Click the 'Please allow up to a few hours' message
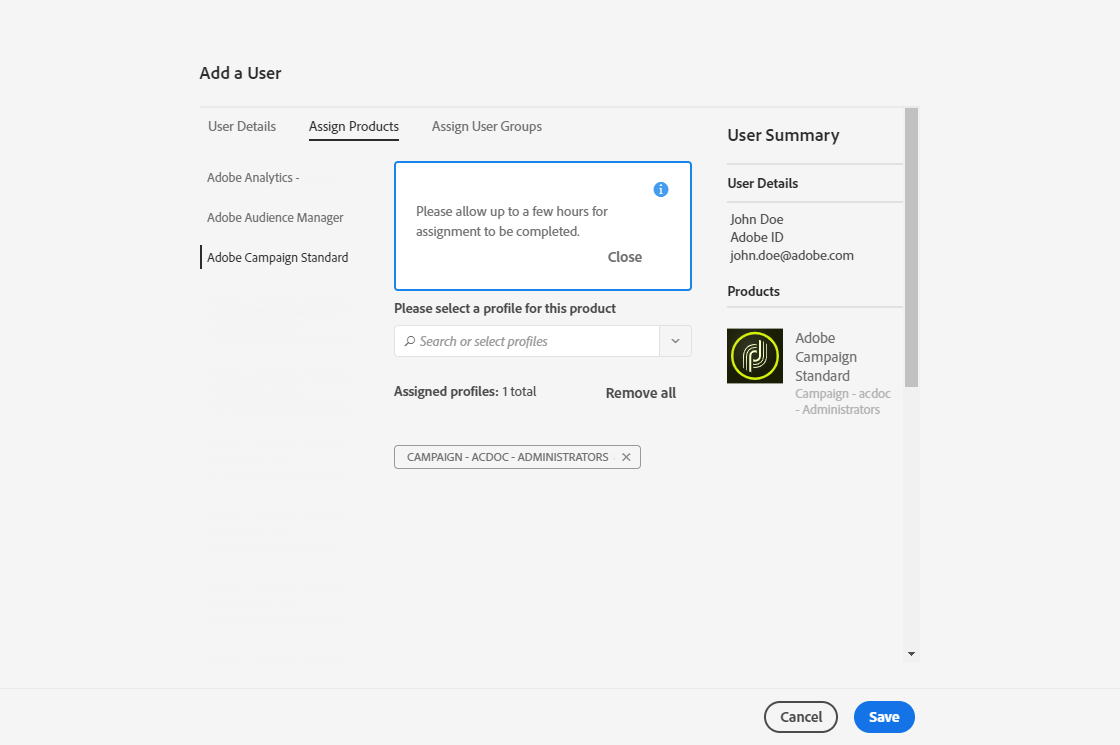 coord(511,221)
